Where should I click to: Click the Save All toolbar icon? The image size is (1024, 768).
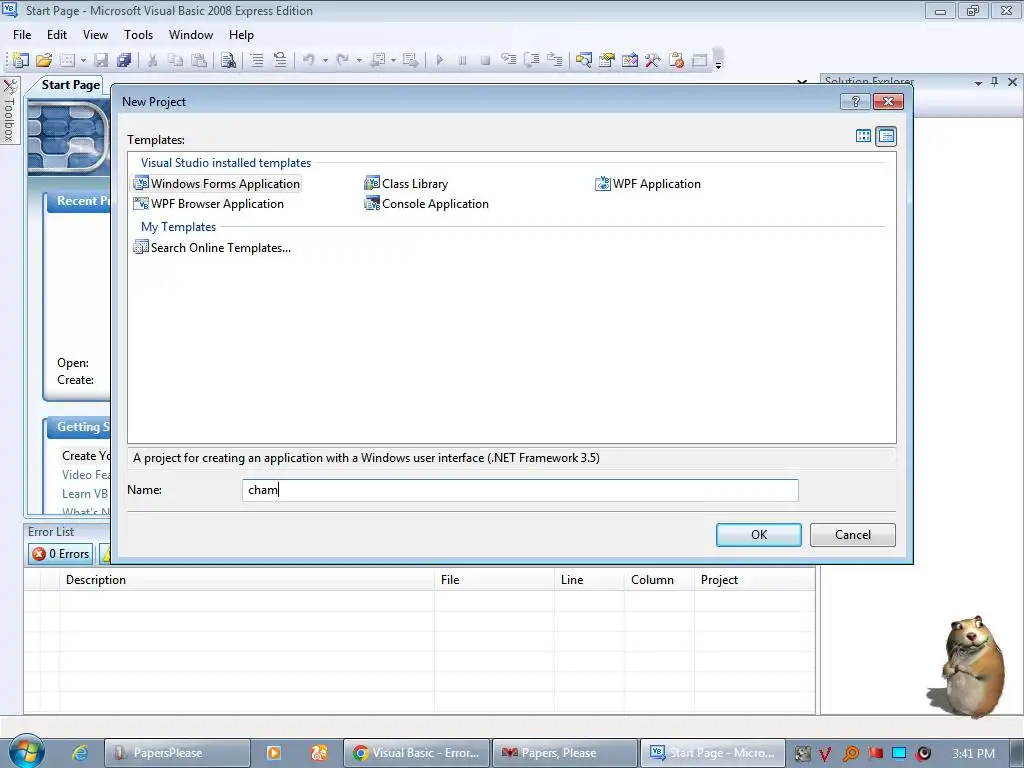click(124, 60)
